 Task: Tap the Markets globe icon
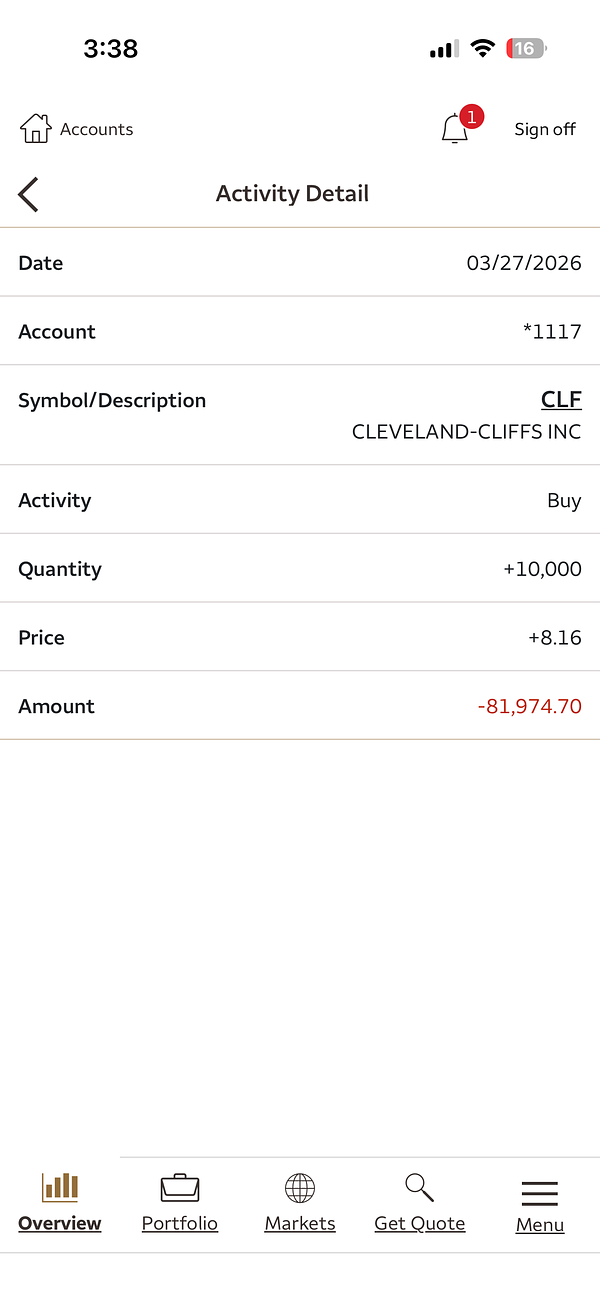tap(300, 1188)
